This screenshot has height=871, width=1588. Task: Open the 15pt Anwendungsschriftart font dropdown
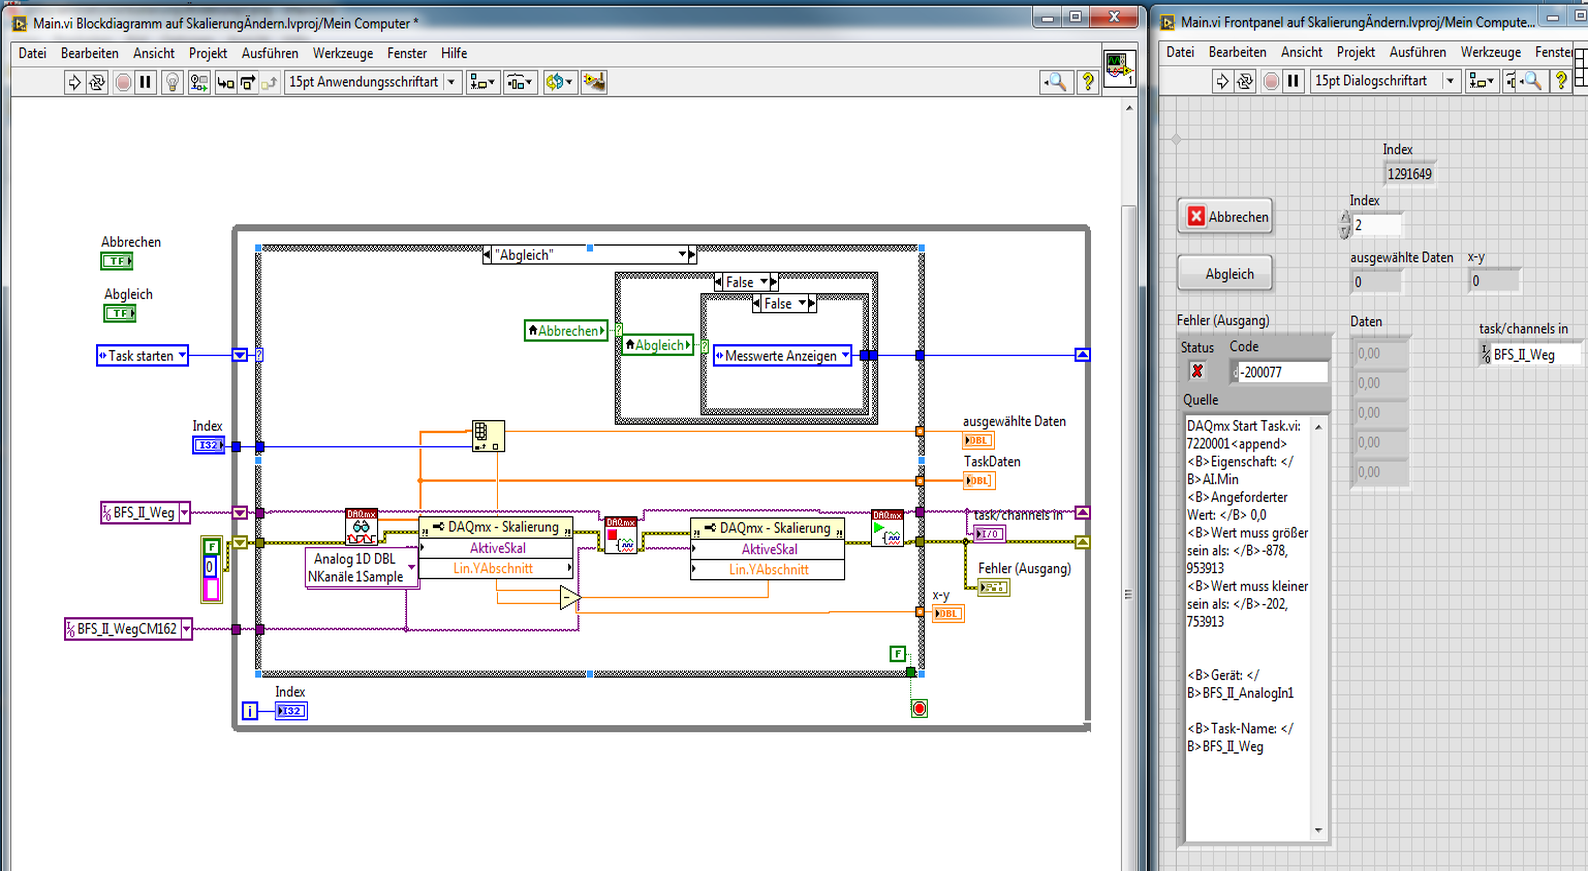[x=451, y=82]
